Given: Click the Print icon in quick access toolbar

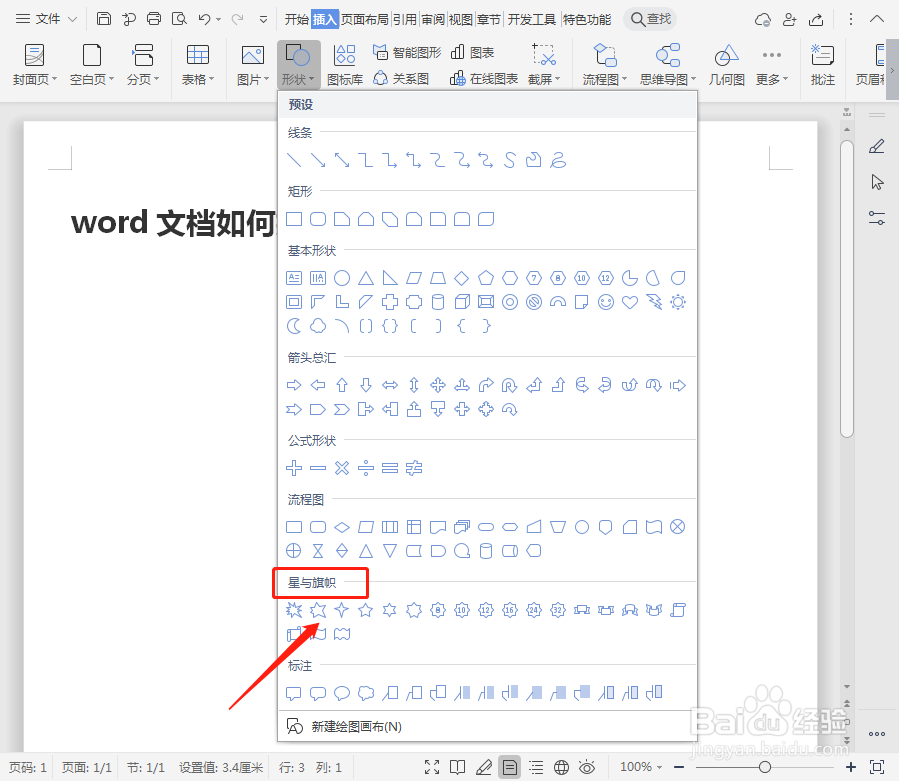Looking at the screenshot, I should tap(153, 18).
